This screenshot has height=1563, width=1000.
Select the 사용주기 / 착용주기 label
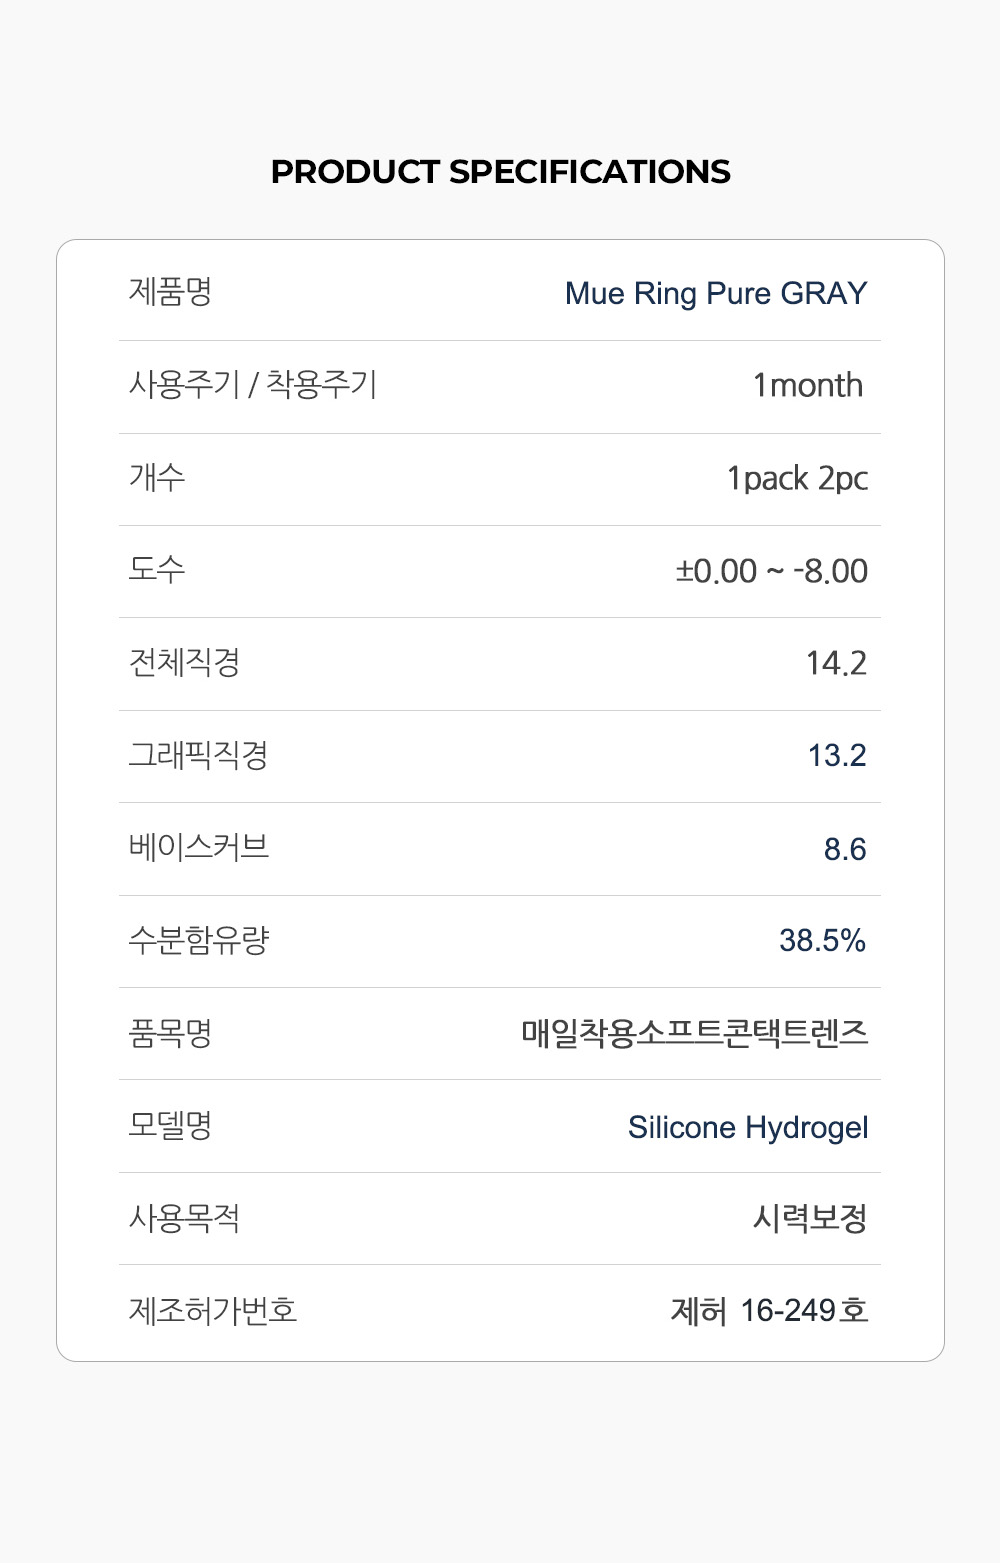click(x=252, y=384)
